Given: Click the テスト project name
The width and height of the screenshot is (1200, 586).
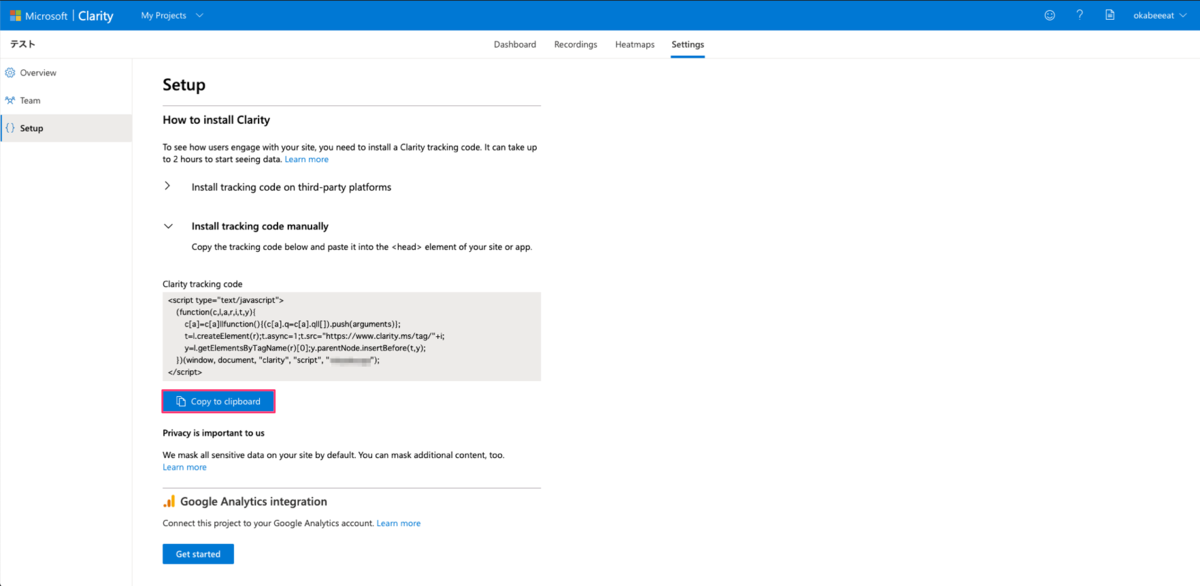Looking at the screenshot, I should (x=23, y=45).
